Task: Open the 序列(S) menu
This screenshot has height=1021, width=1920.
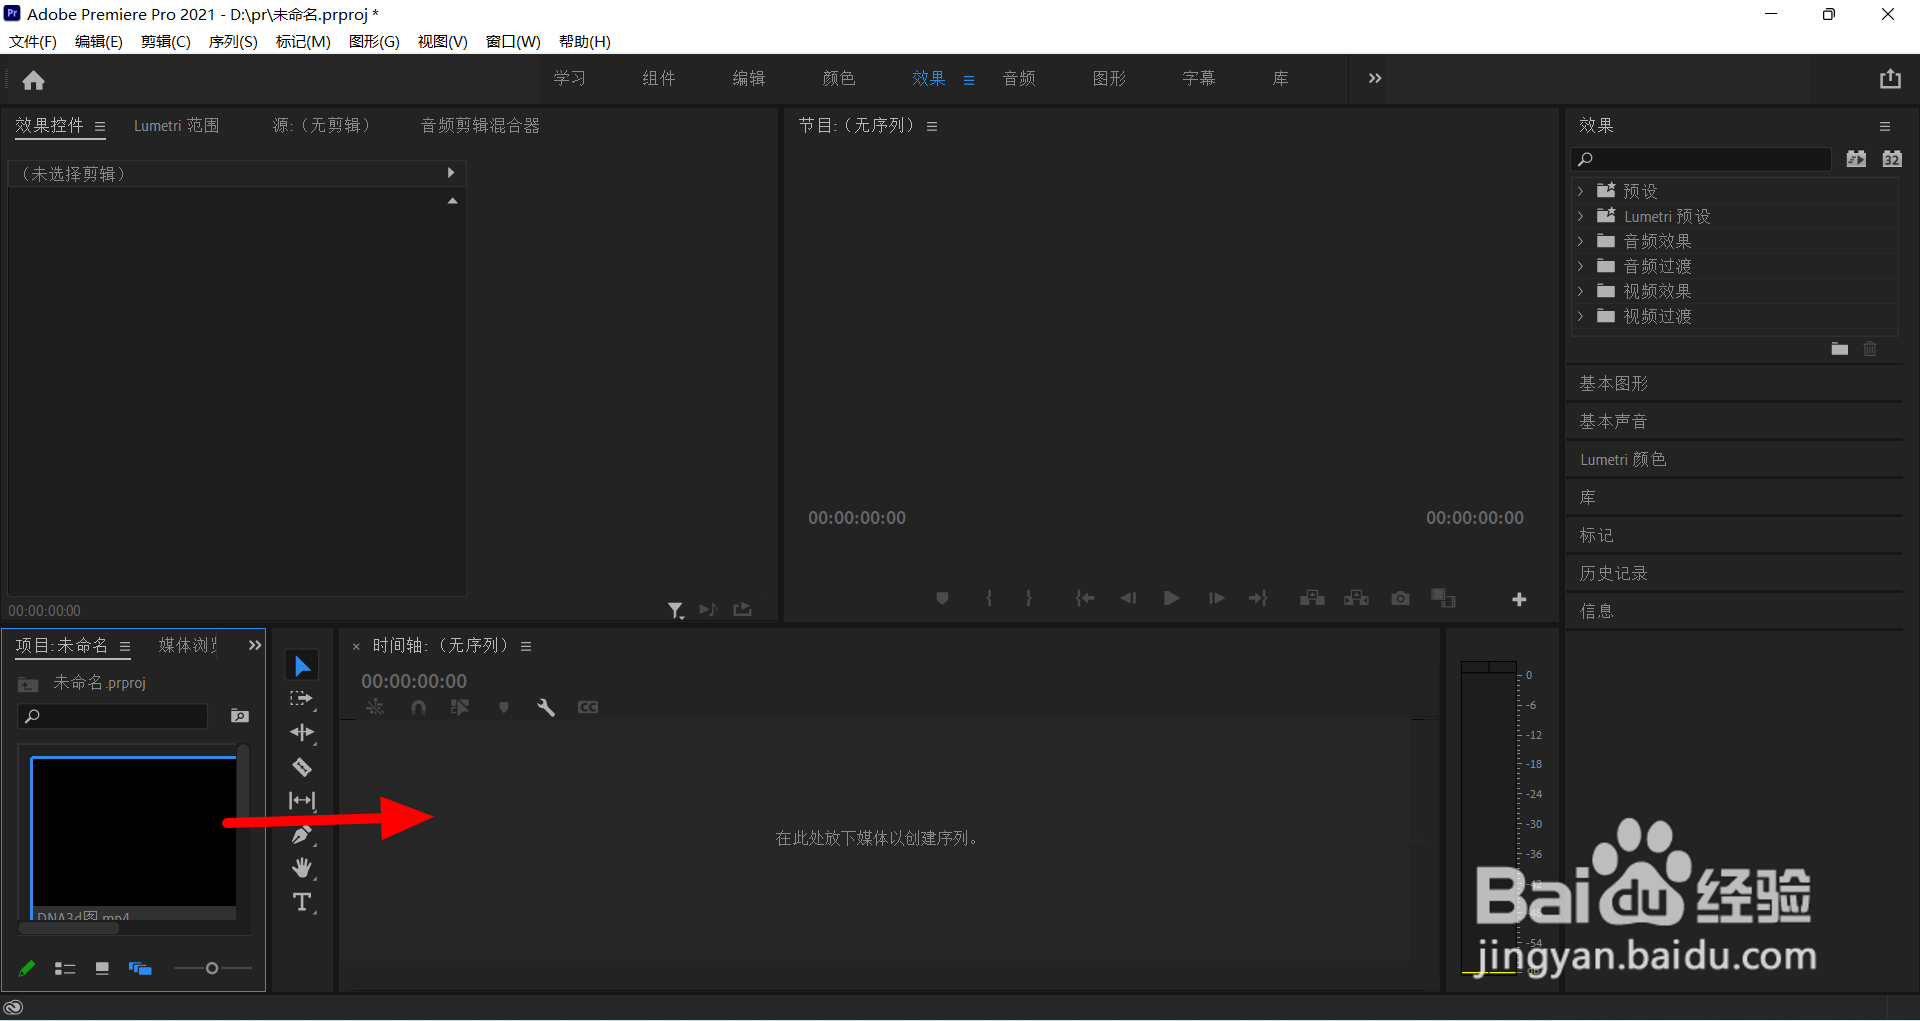Action: (x=233, y=41)
